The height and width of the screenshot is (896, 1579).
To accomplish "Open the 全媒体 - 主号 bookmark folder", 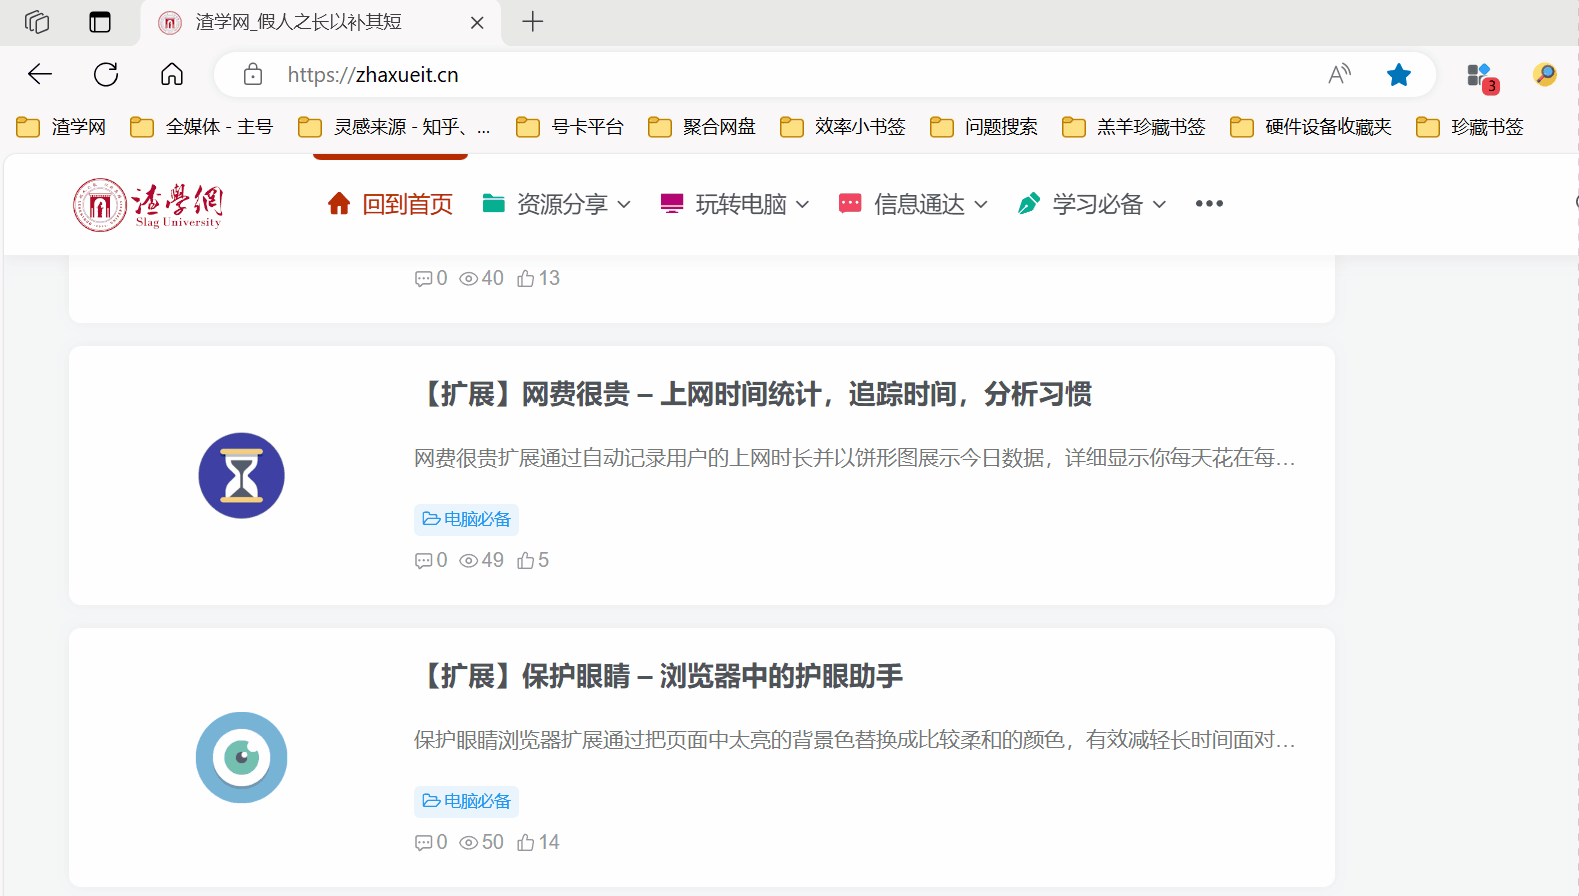I will coord(202,127).
